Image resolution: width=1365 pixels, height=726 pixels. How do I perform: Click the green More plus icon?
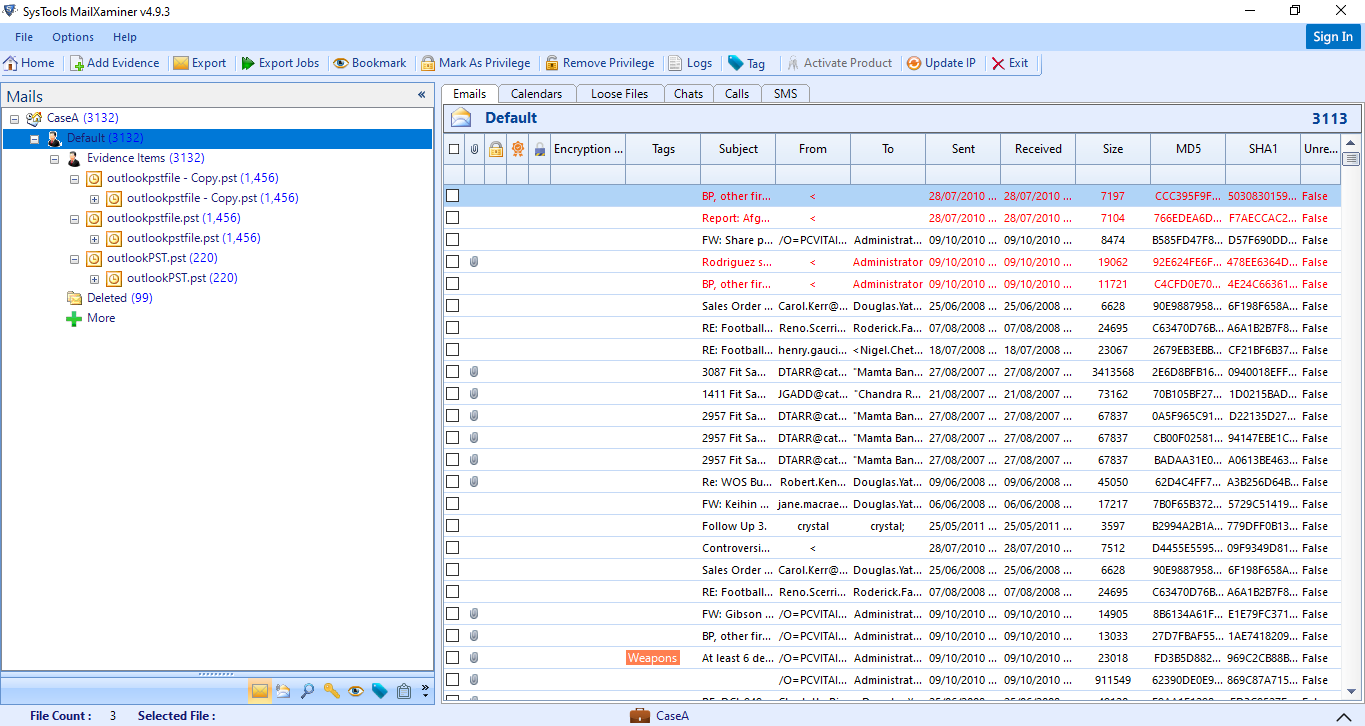click(74, 318)
